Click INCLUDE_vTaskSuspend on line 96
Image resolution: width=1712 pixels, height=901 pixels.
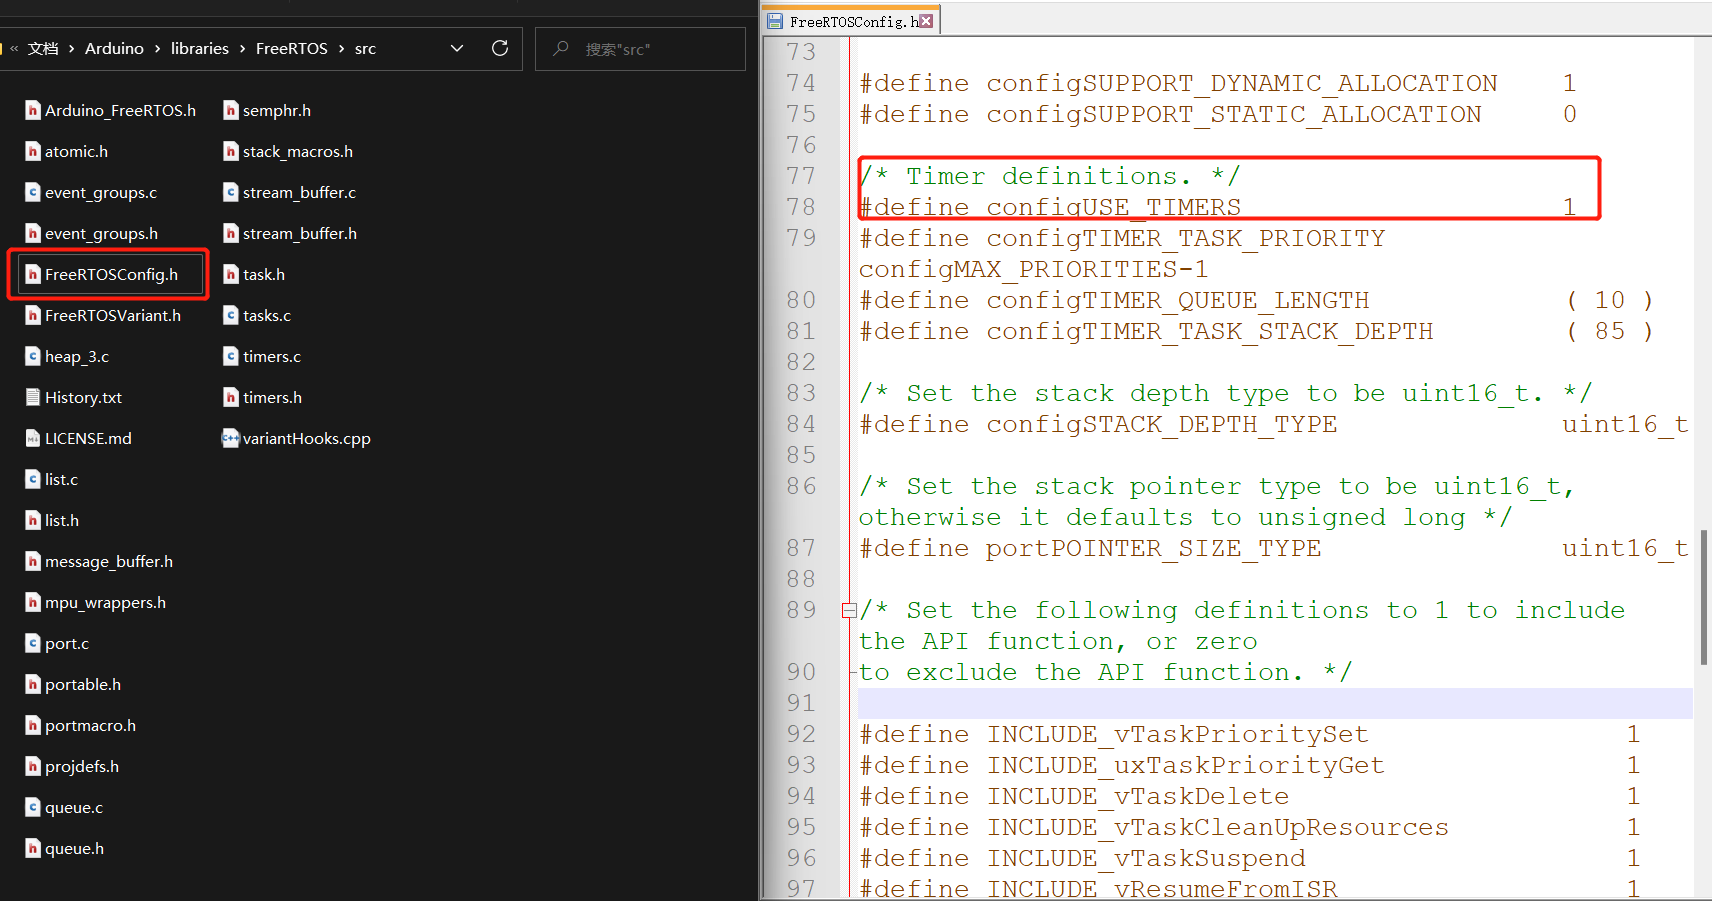click(1147, 858)
